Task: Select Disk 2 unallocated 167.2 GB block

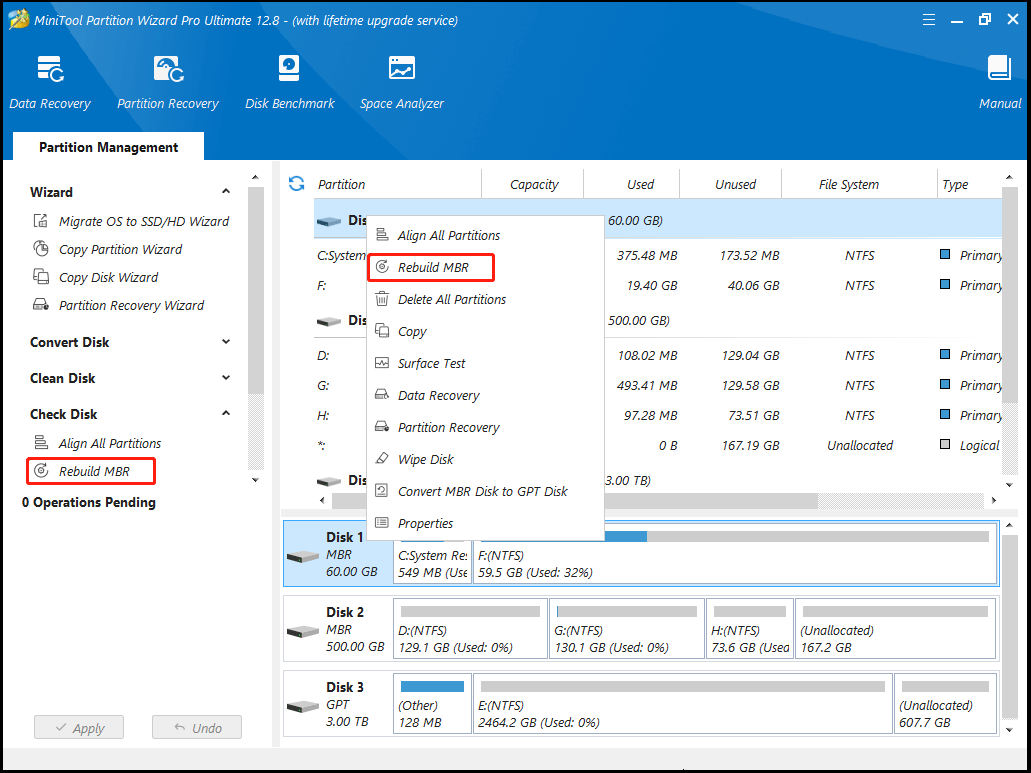Action: coord(896,628)
